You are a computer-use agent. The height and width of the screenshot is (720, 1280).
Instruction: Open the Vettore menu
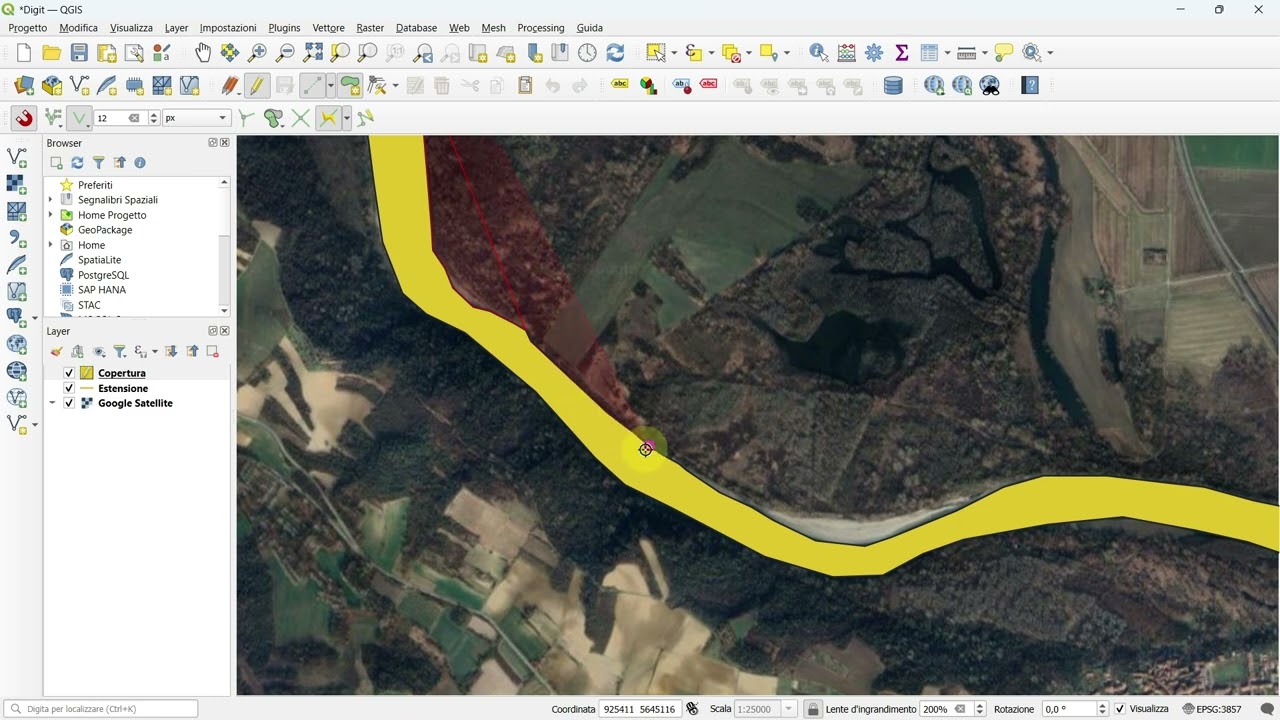click(328, 28)
